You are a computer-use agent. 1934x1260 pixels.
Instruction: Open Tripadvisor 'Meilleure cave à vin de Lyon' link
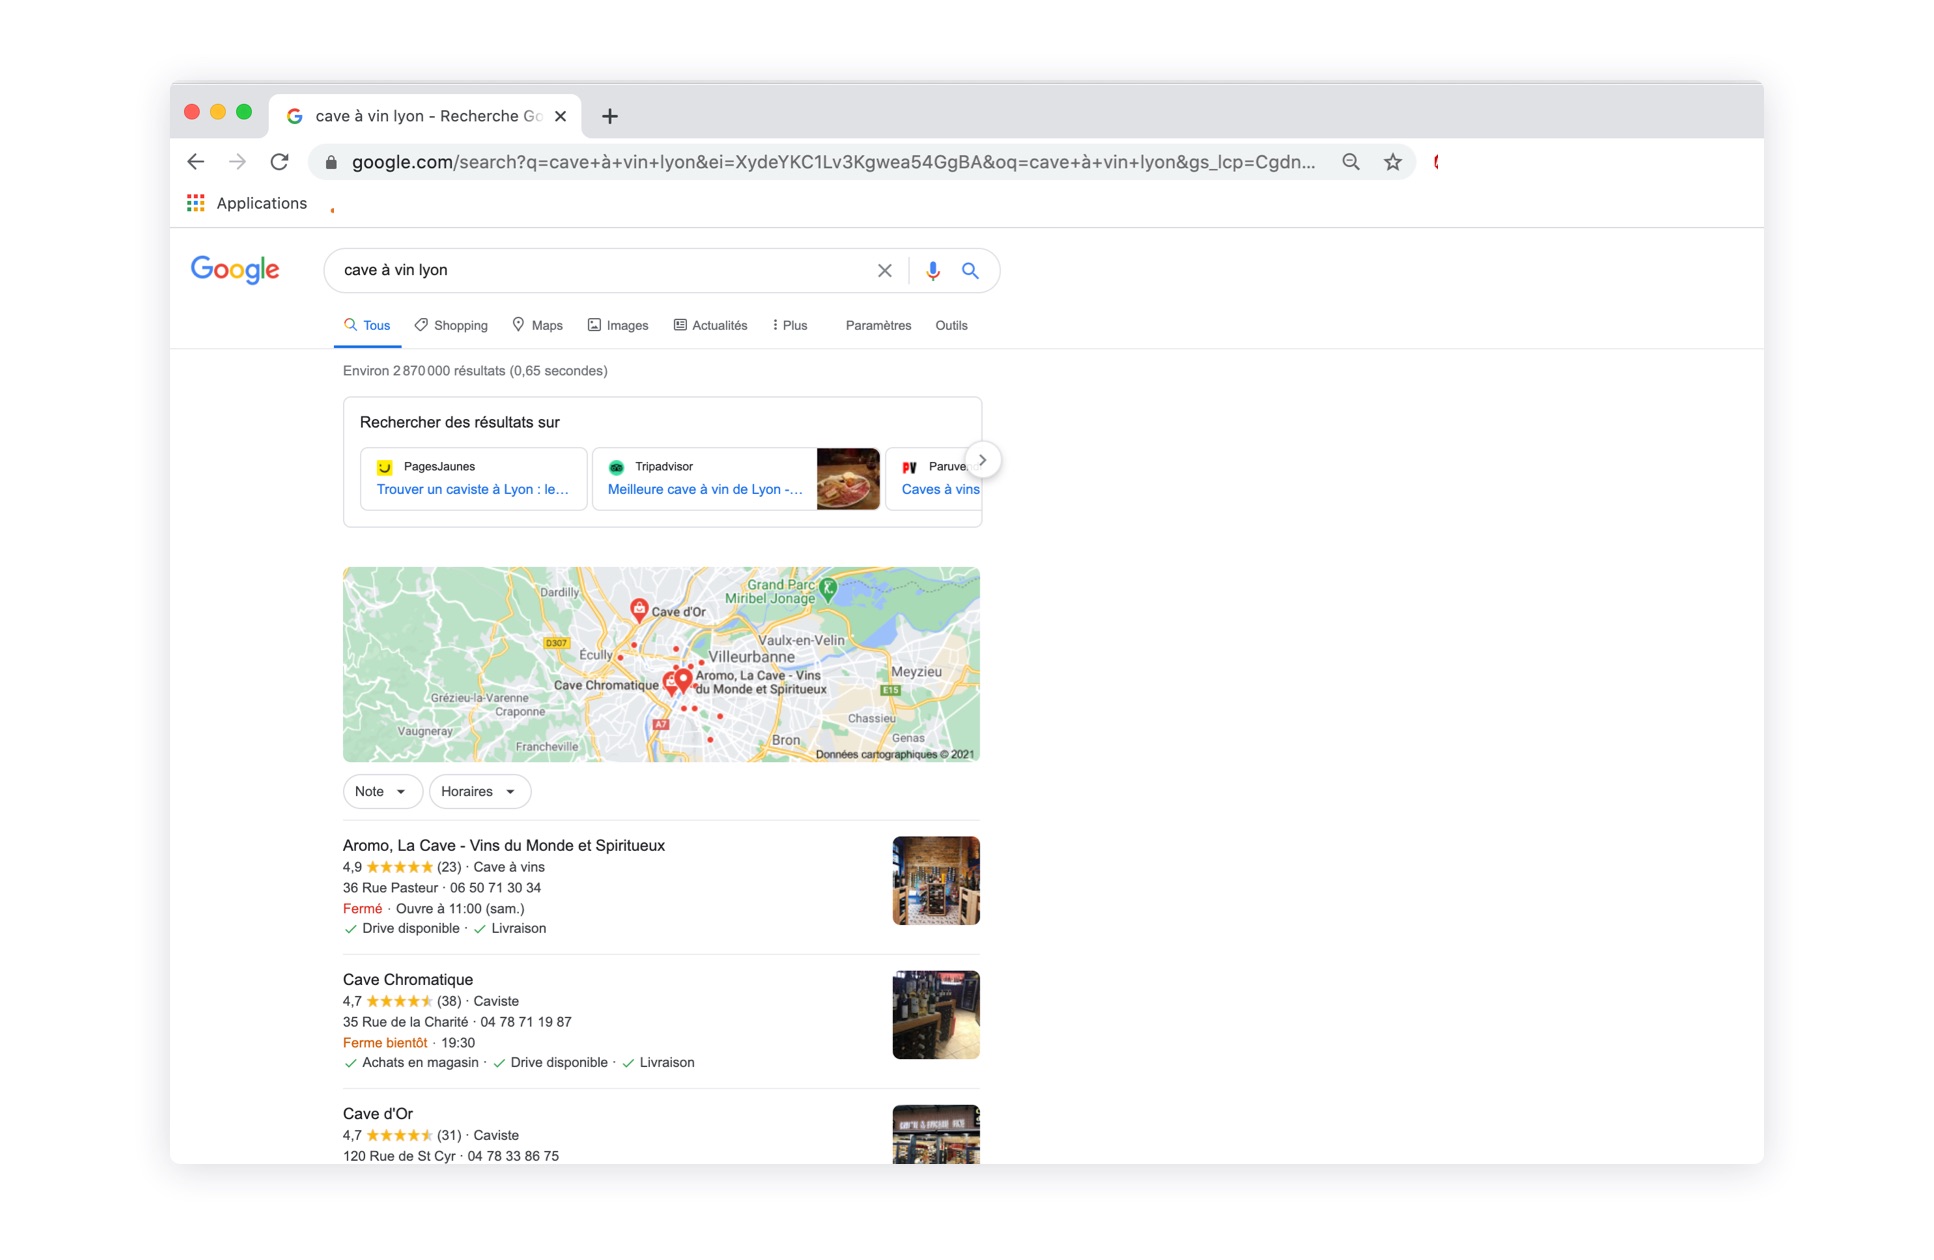(x=705, y=489)
